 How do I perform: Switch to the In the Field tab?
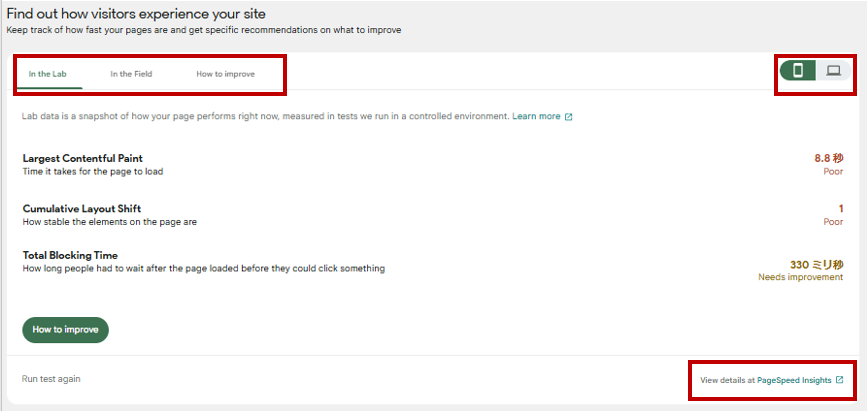pos(132,74)
